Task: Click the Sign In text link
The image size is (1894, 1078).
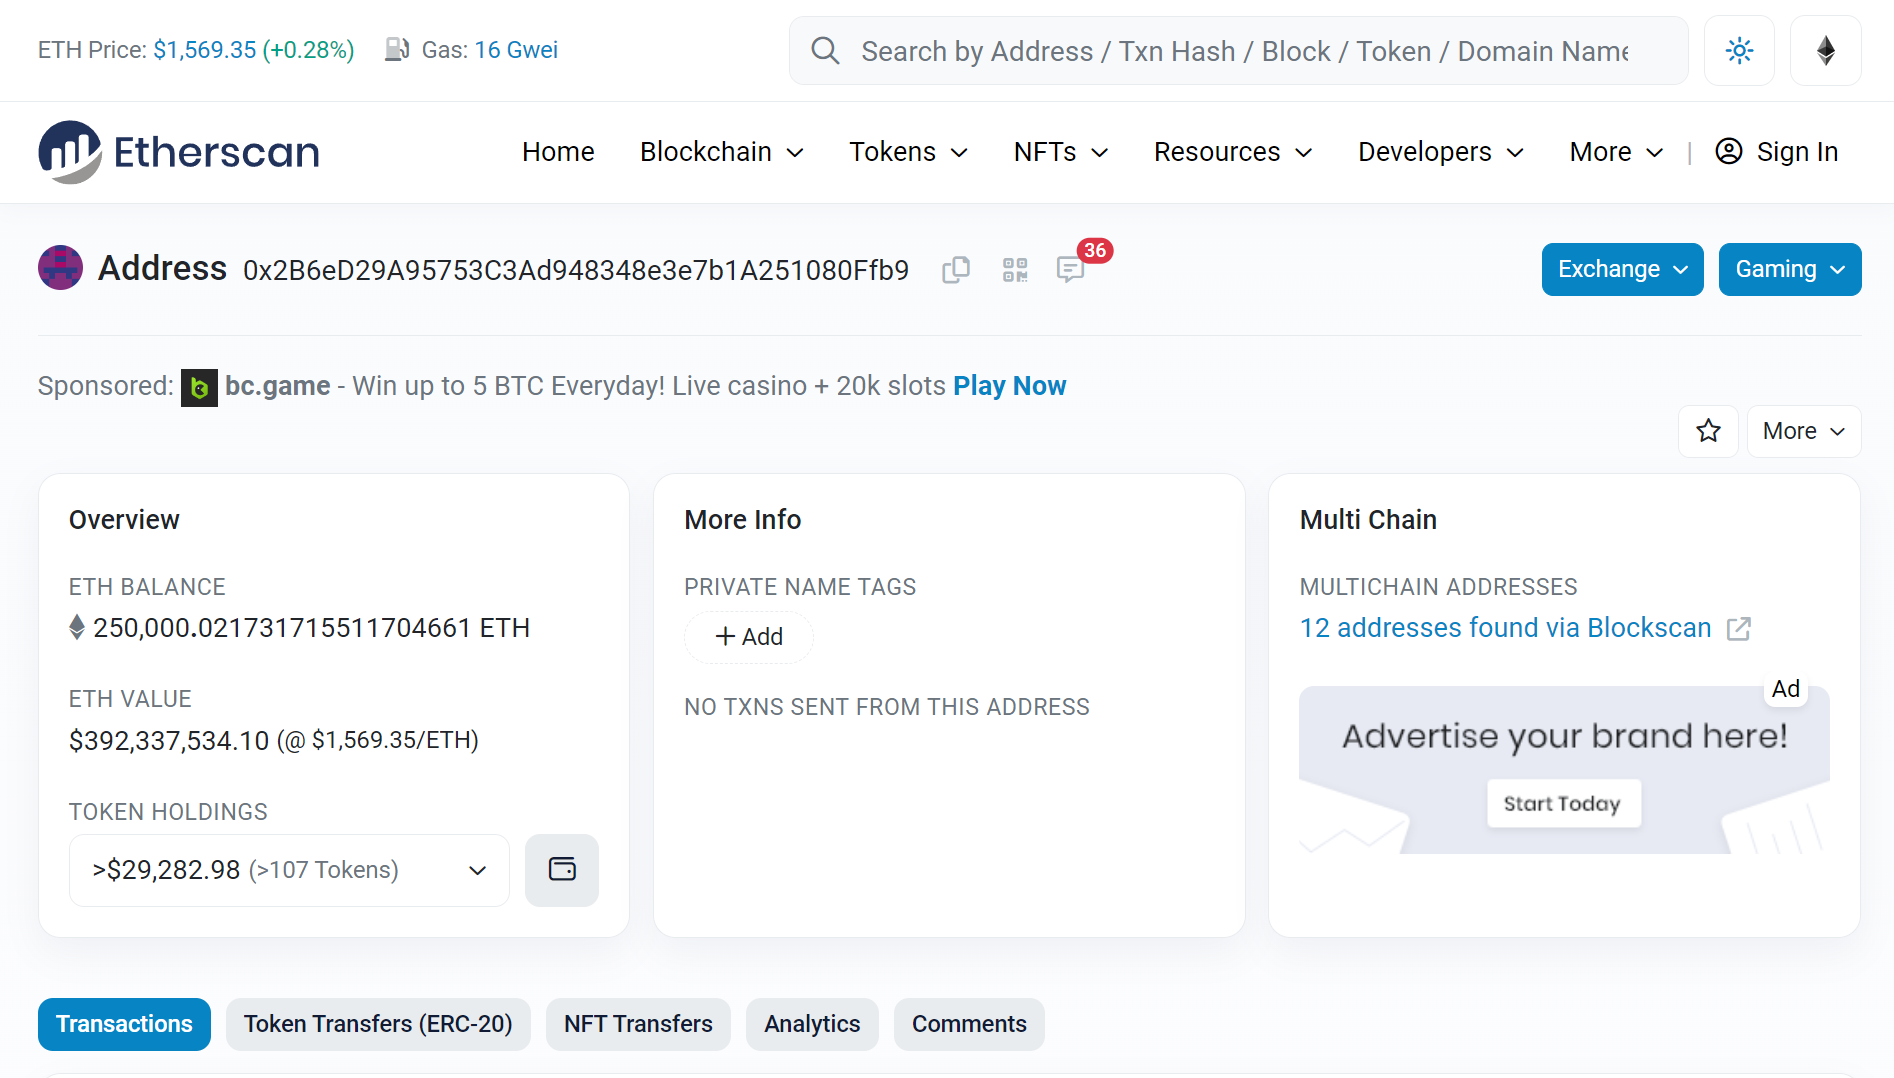Action: (1797, 152)
